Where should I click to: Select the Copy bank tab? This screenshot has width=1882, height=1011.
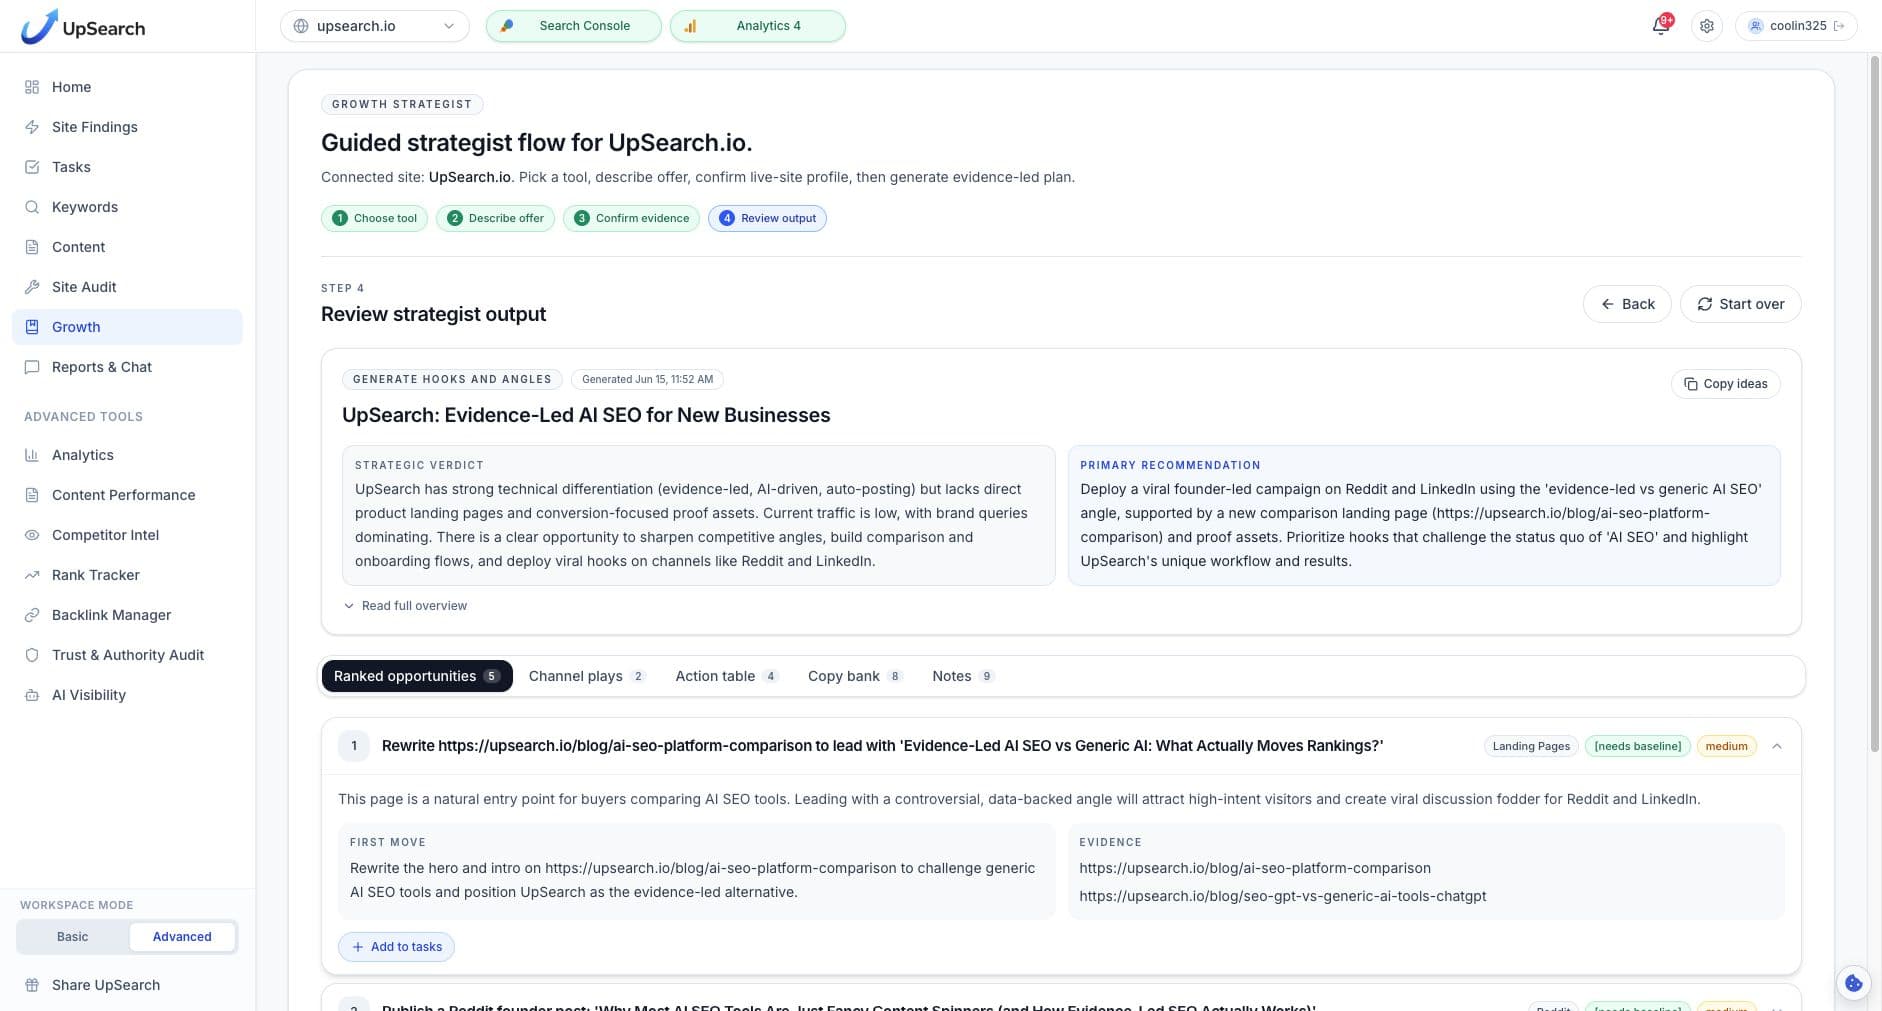(854, 676)
